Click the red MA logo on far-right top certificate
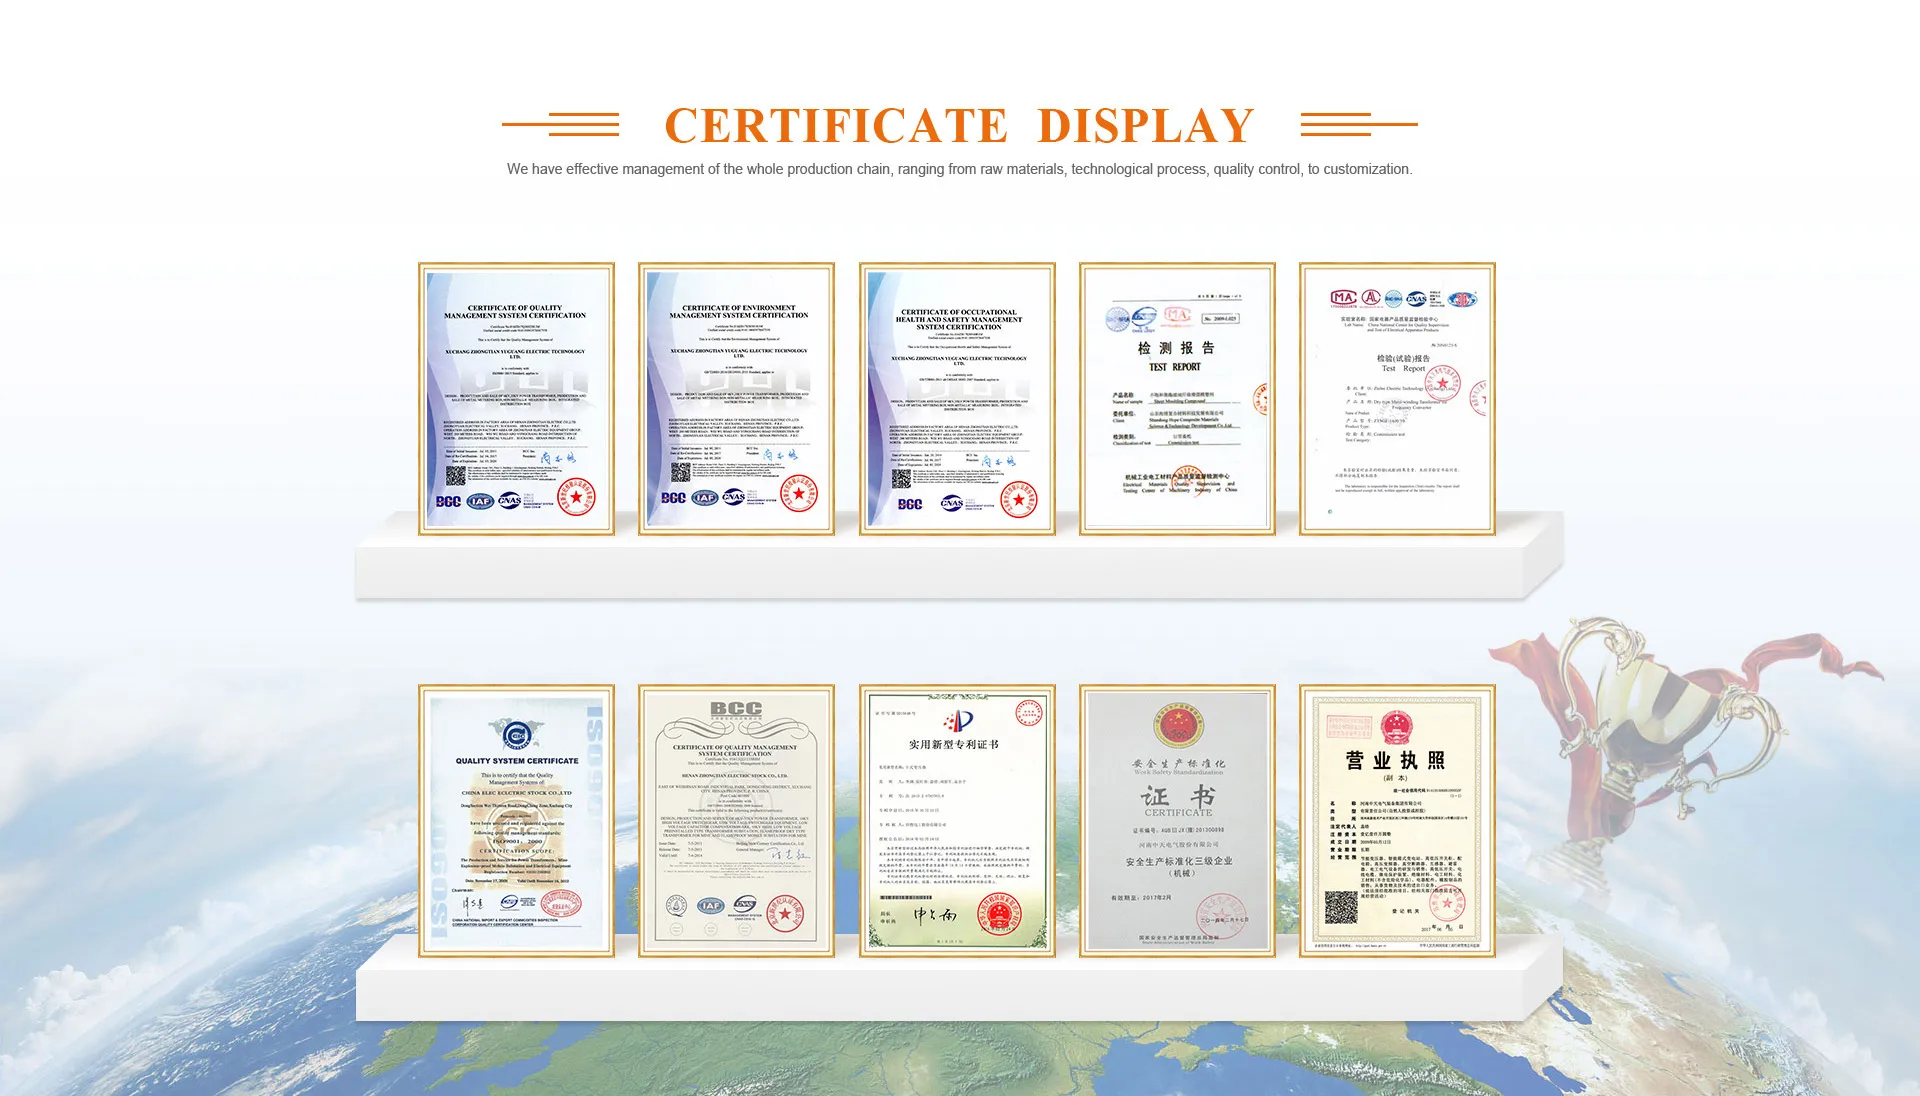 coord(1342,297)
